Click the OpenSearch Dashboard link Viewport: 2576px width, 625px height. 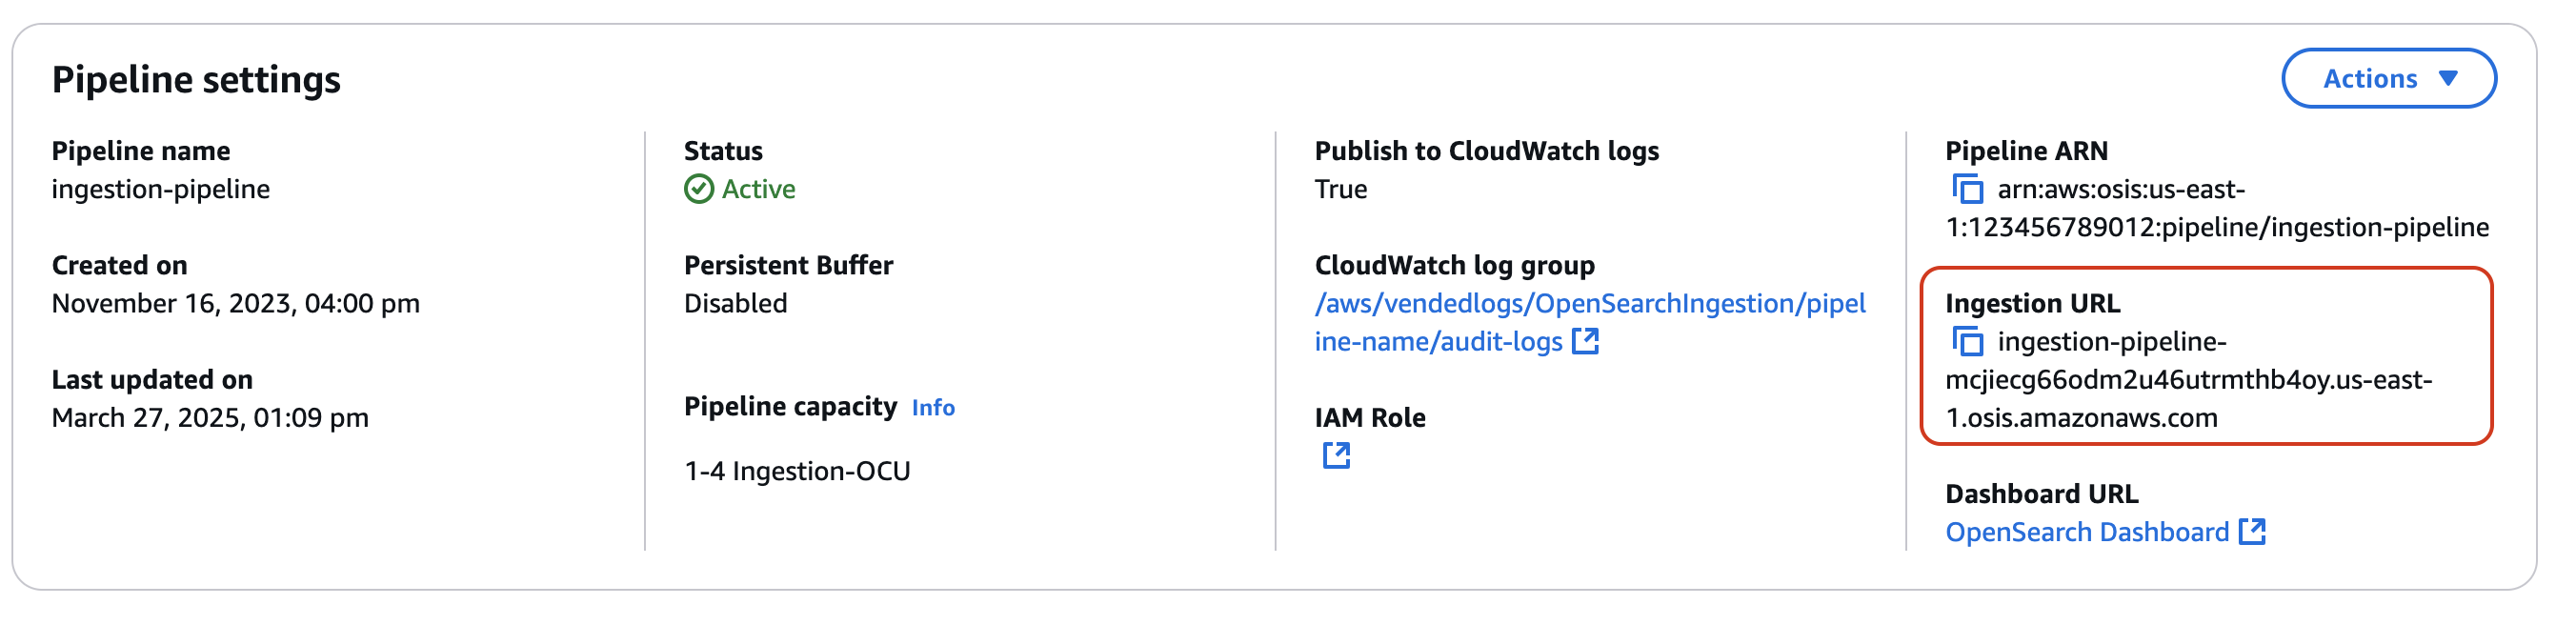point(2090,531)
